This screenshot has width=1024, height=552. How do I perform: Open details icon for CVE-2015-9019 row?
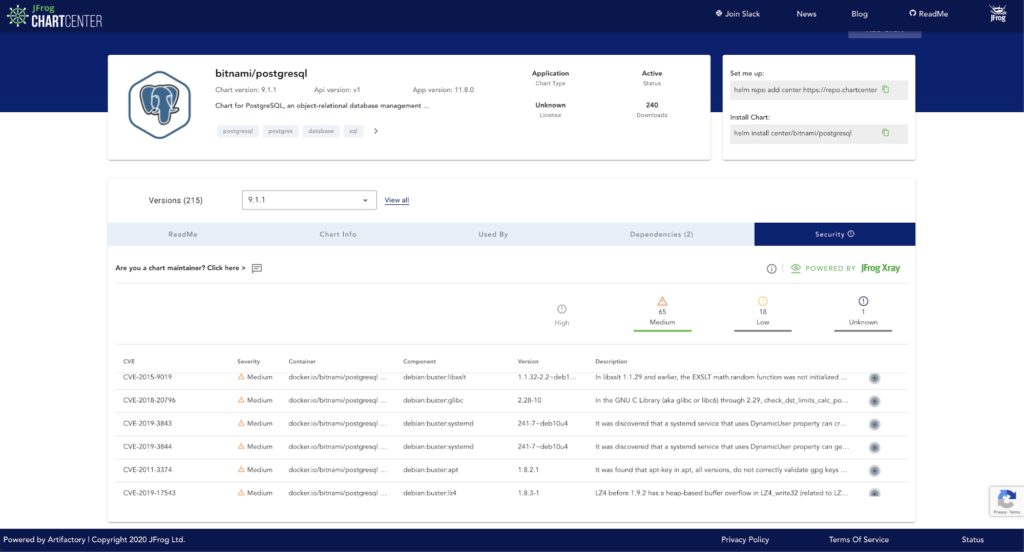[874, 378]
